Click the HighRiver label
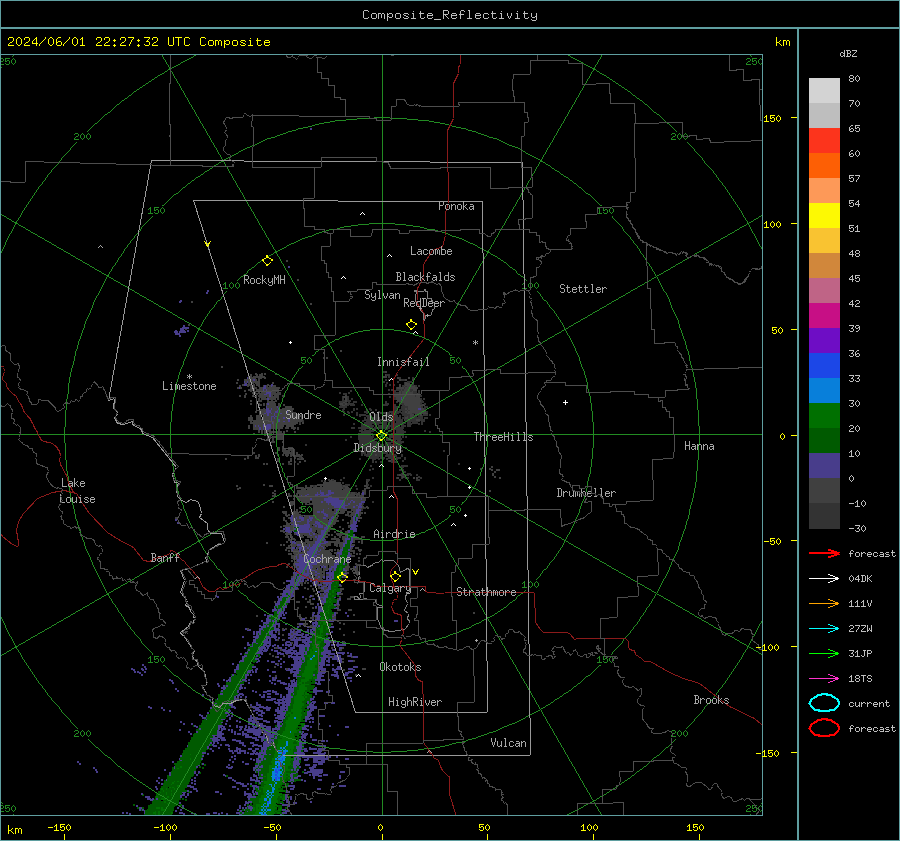Viewport: 900px width, 841px height. point(415,702)
